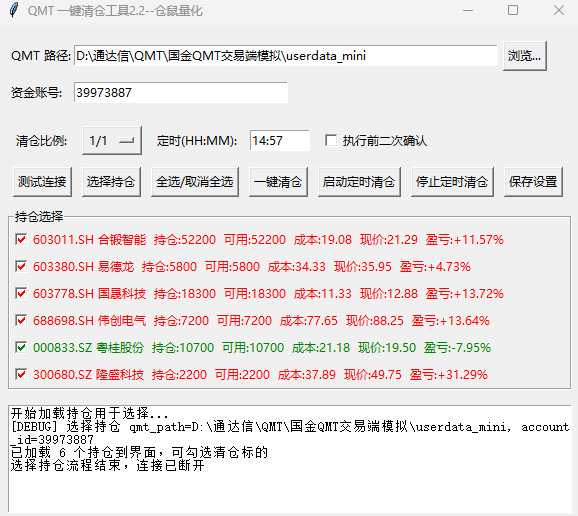Open the 清仓比例 1/1 dropdown

(x=112, y=141)
